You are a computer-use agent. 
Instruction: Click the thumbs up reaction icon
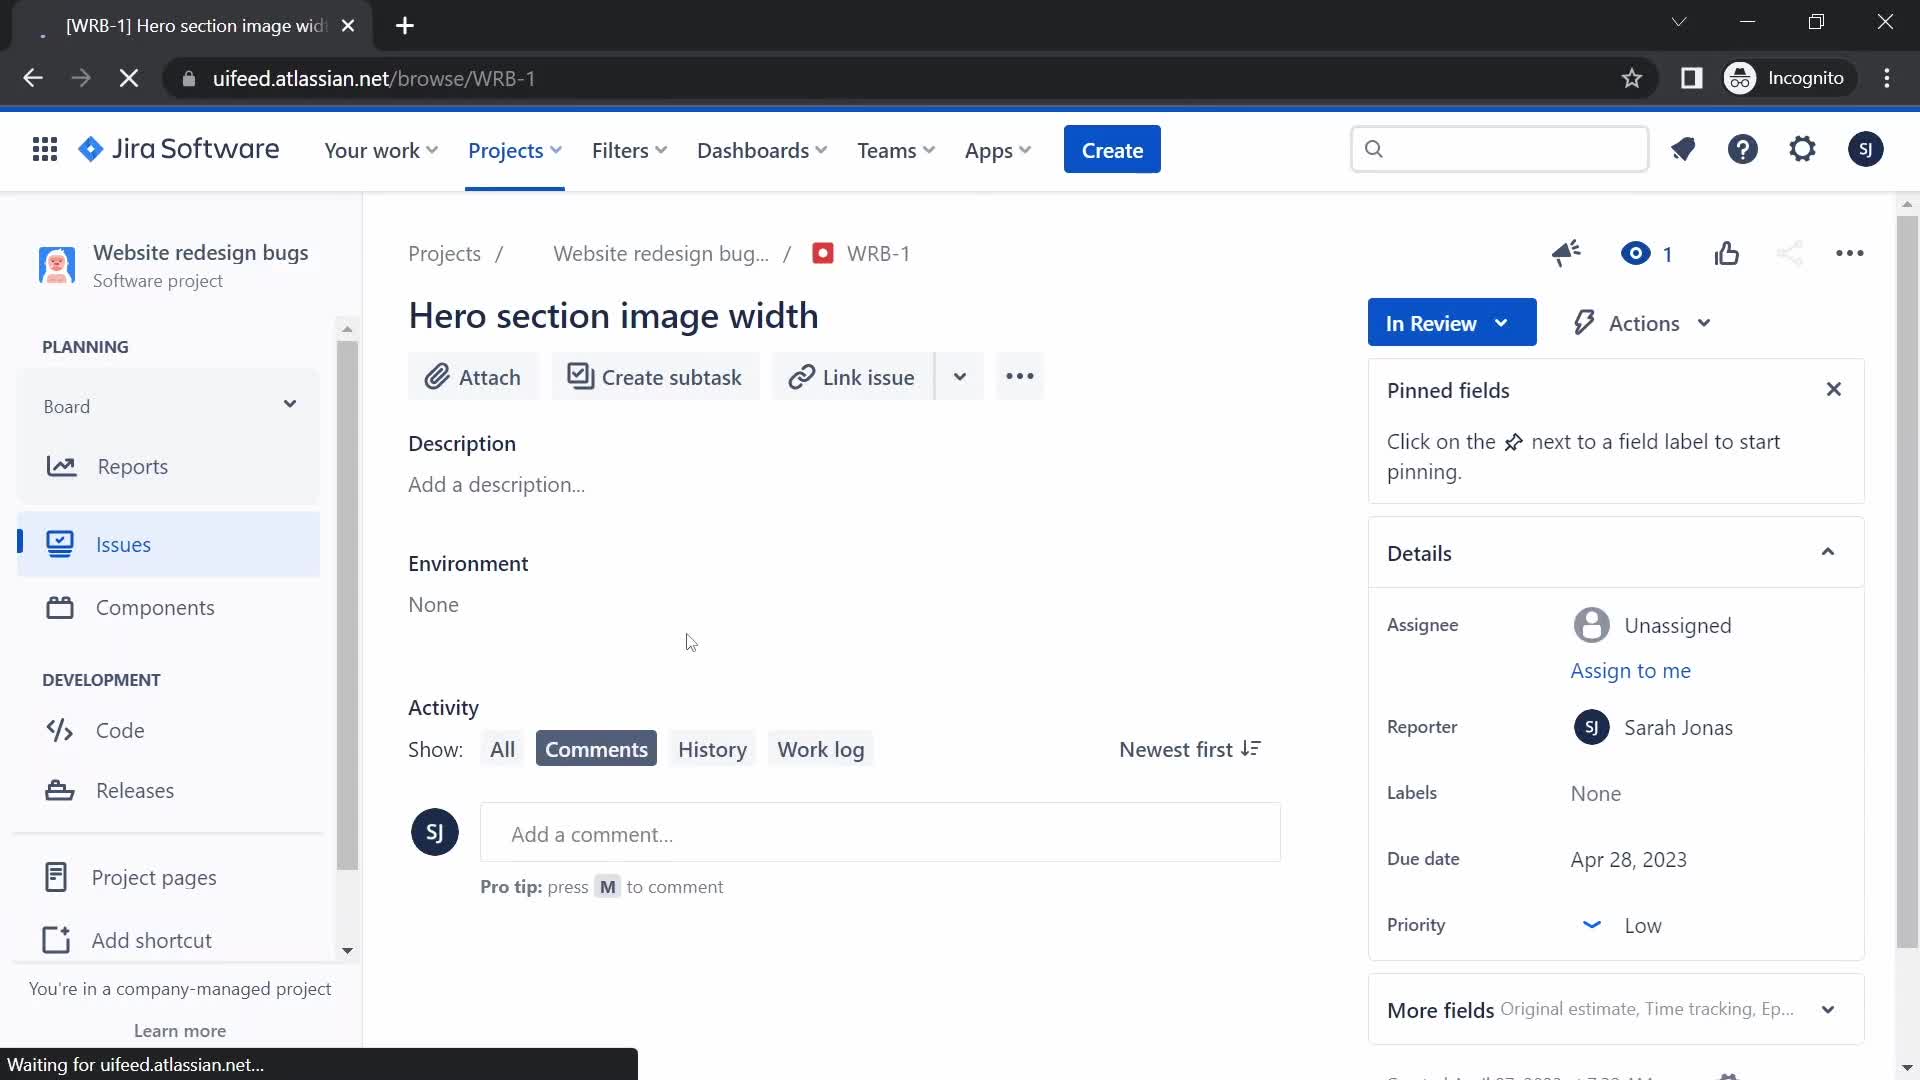pyautogui.click(x=1727, y=252)
